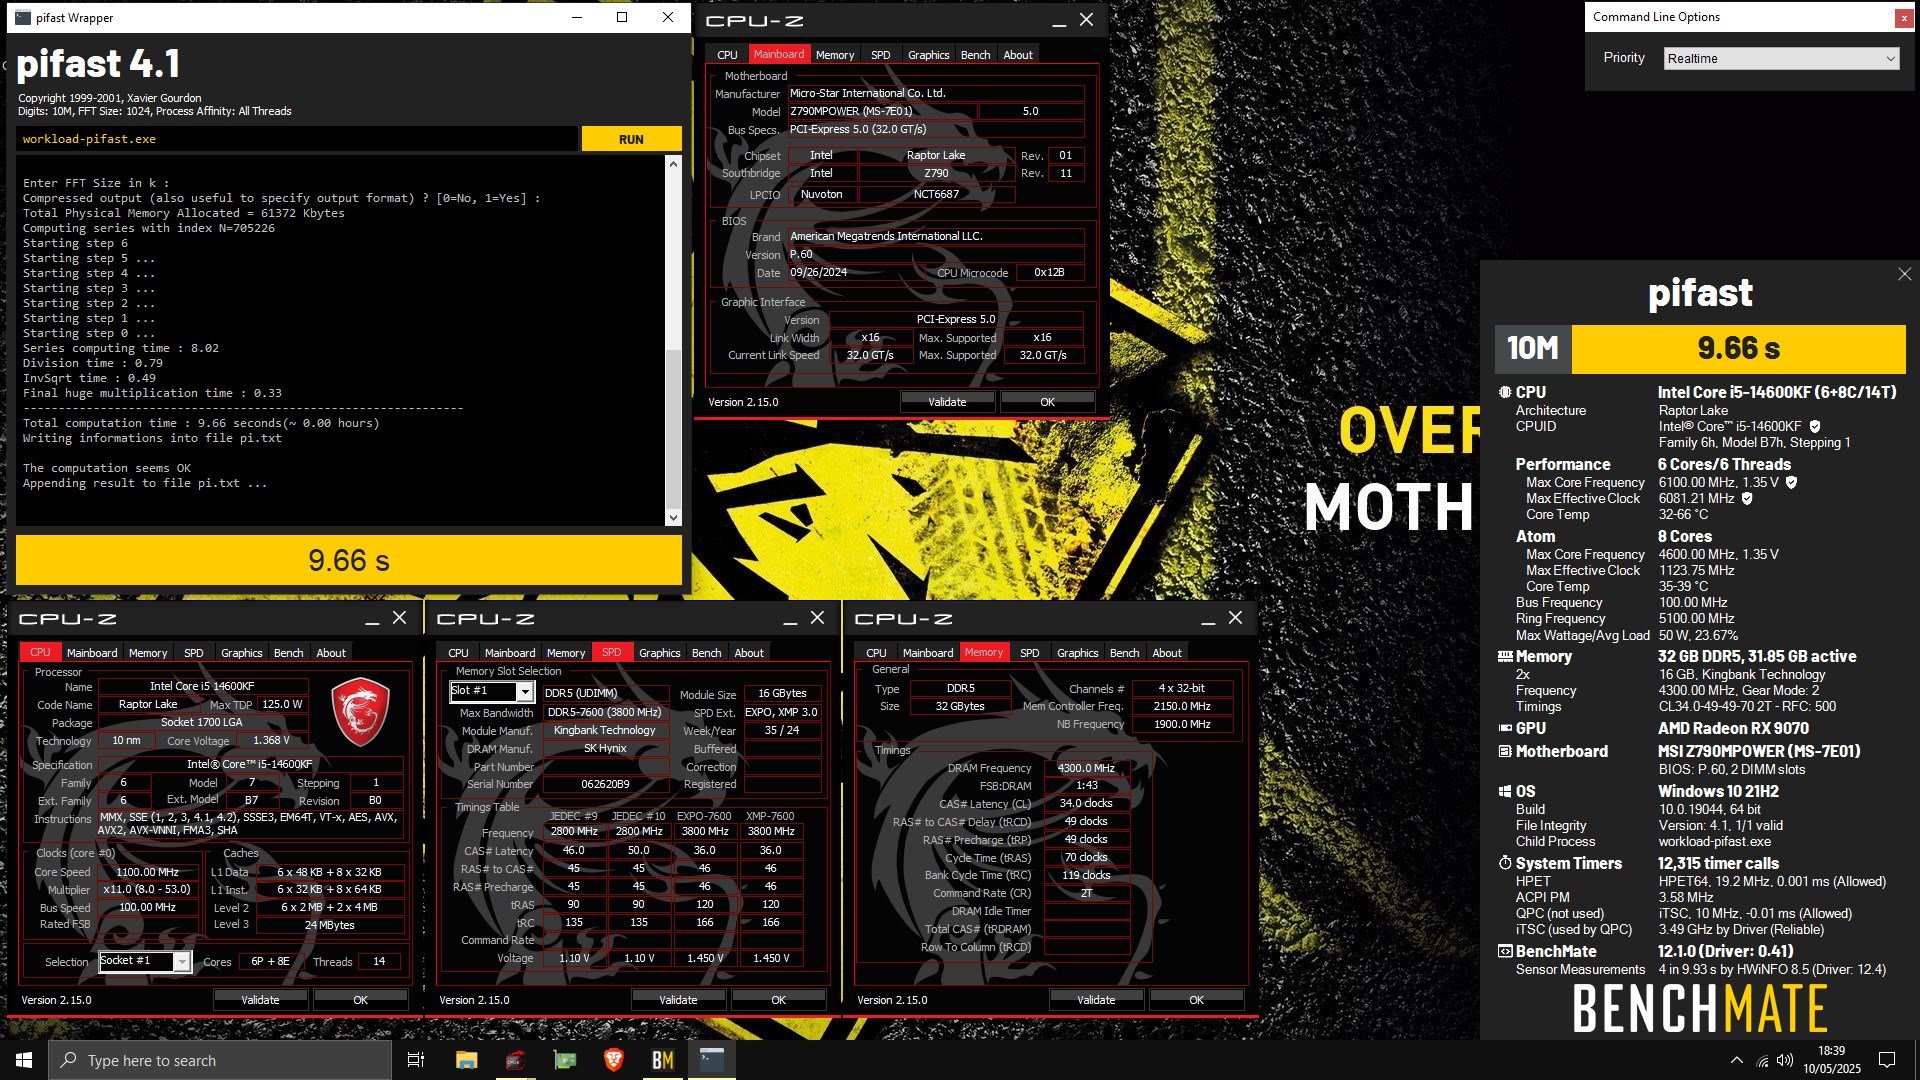The image size is (1920, 1080).
Task: Click BIOS Version value P.60
Action: pos(935,254)
